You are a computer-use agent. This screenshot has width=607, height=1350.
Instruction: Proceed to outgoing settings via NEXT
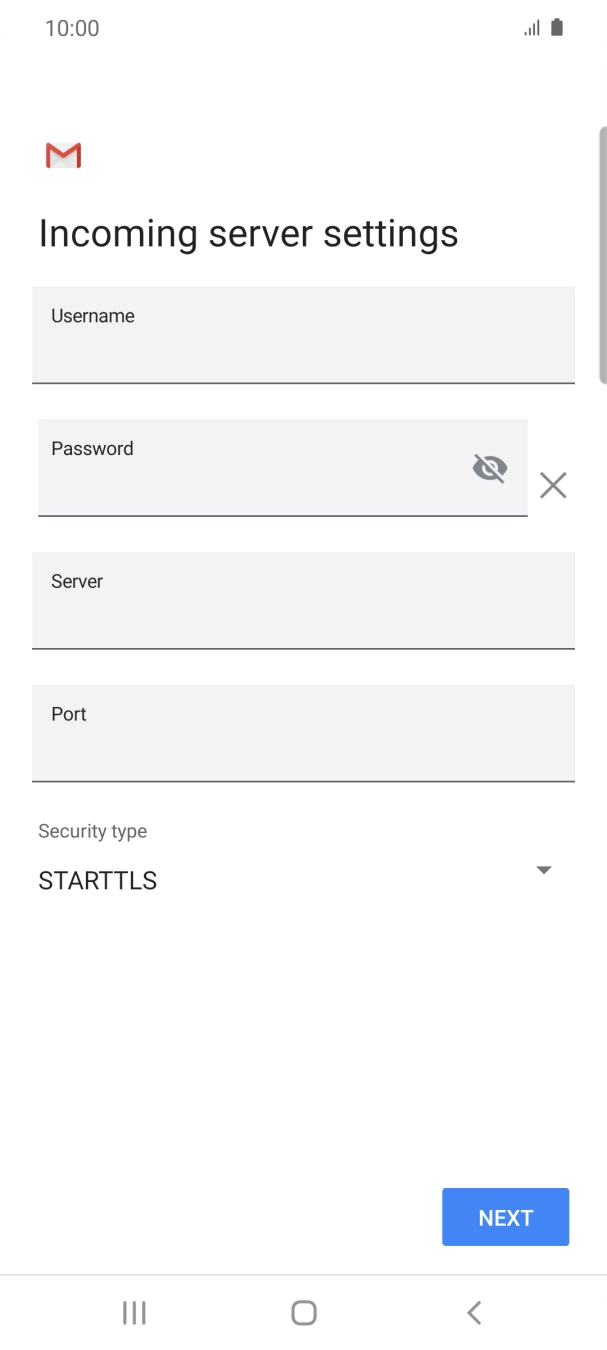[x=505, y=1217]
